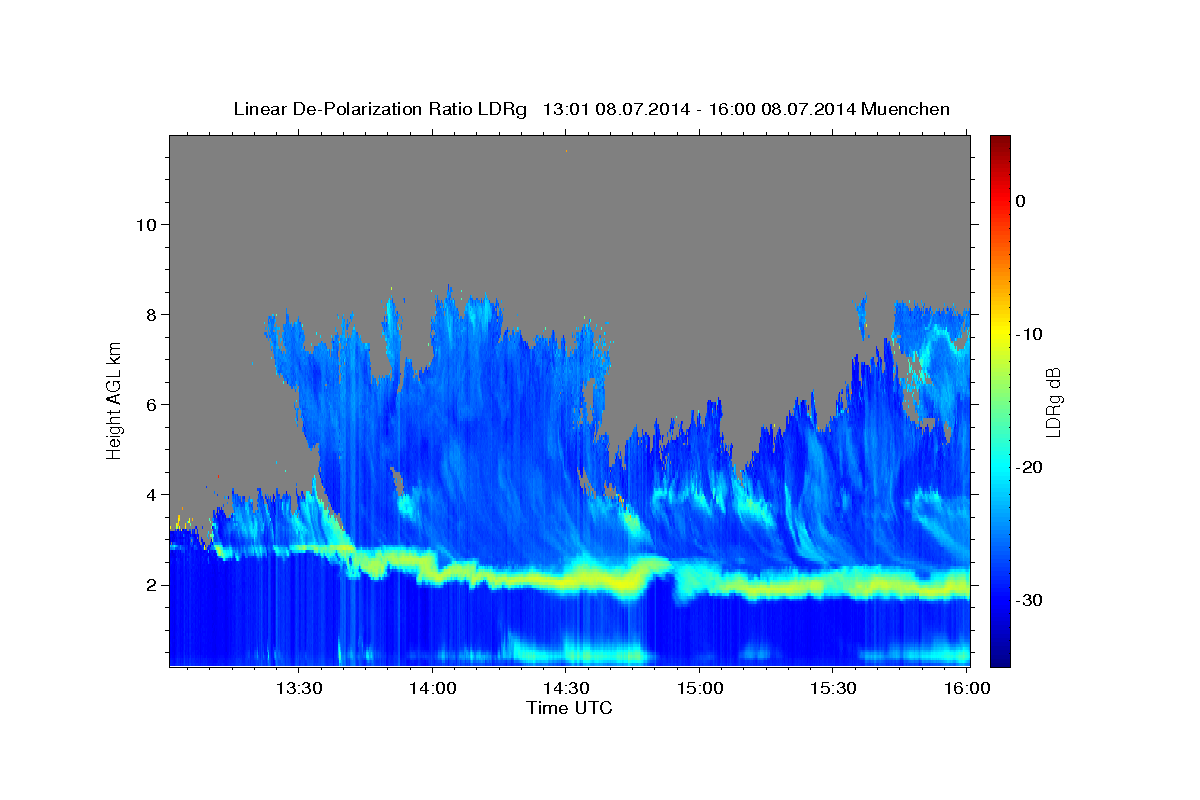This screenshot has height=800, width=1200.
Task: Click the LDRg dB colorbar label
Action: coord(1052,401)
